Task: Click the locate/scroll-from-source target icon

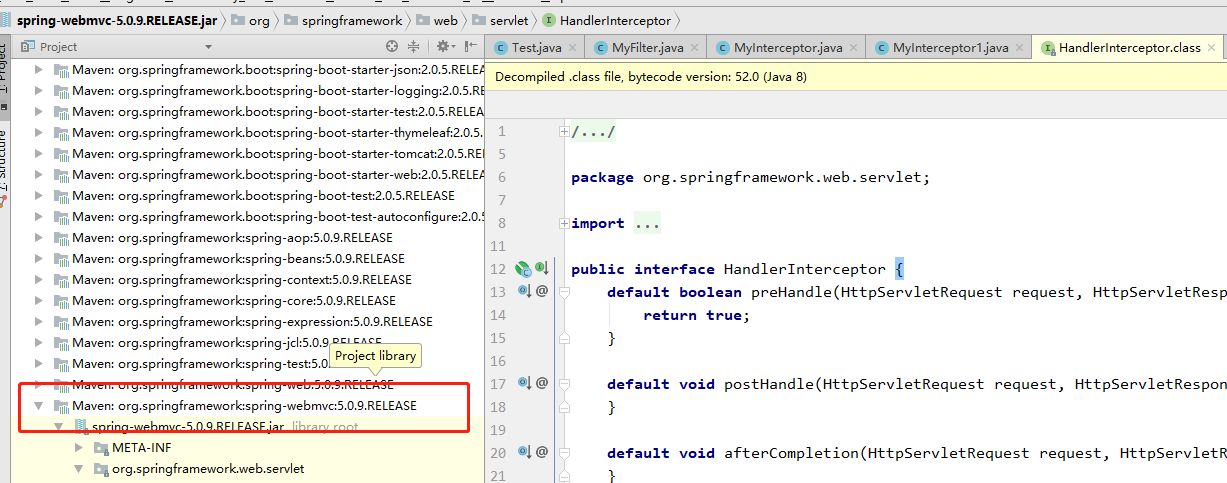Action: [x=393, y=47]
